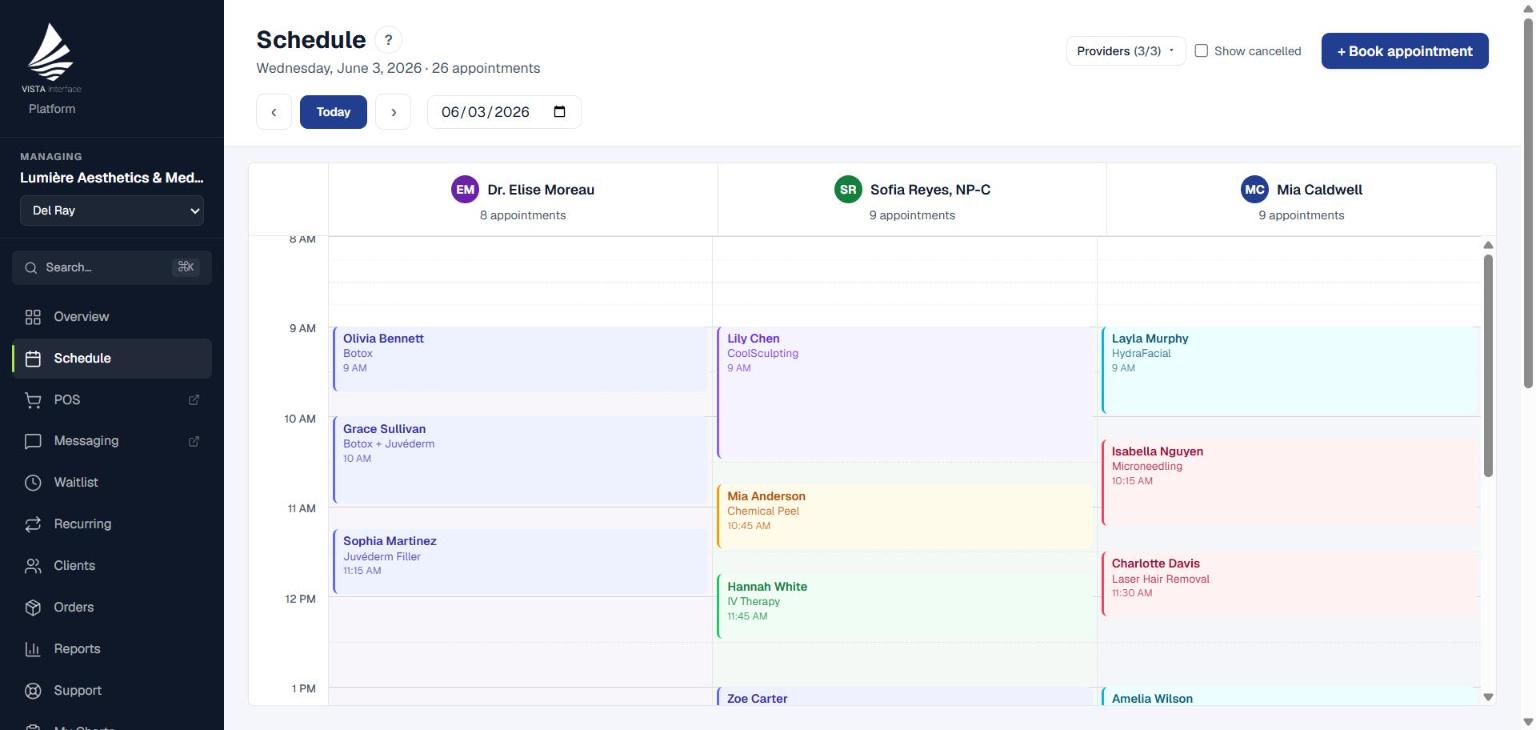
Task: Click the Support lifebuoy icon
Action: point(33,691)
